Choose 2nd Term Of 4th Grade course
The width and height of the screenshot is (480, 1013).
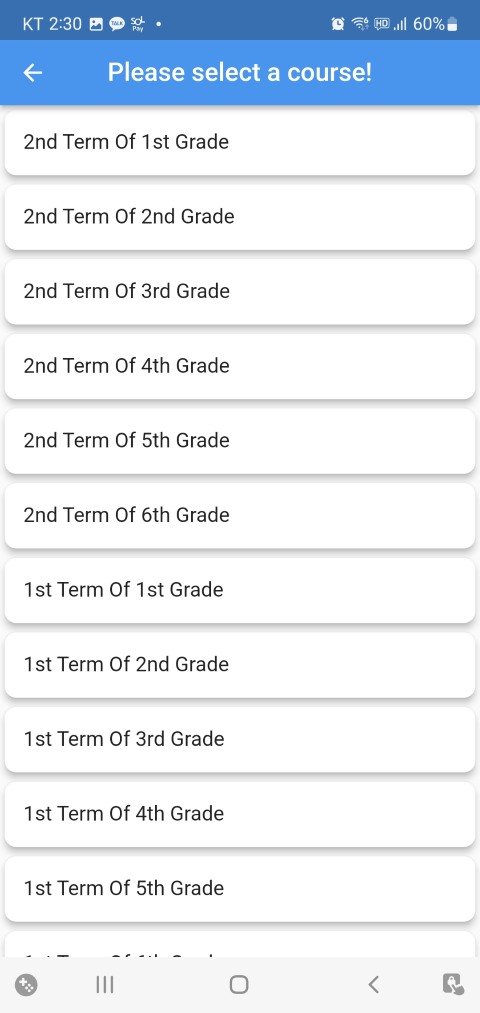point(240,366)
